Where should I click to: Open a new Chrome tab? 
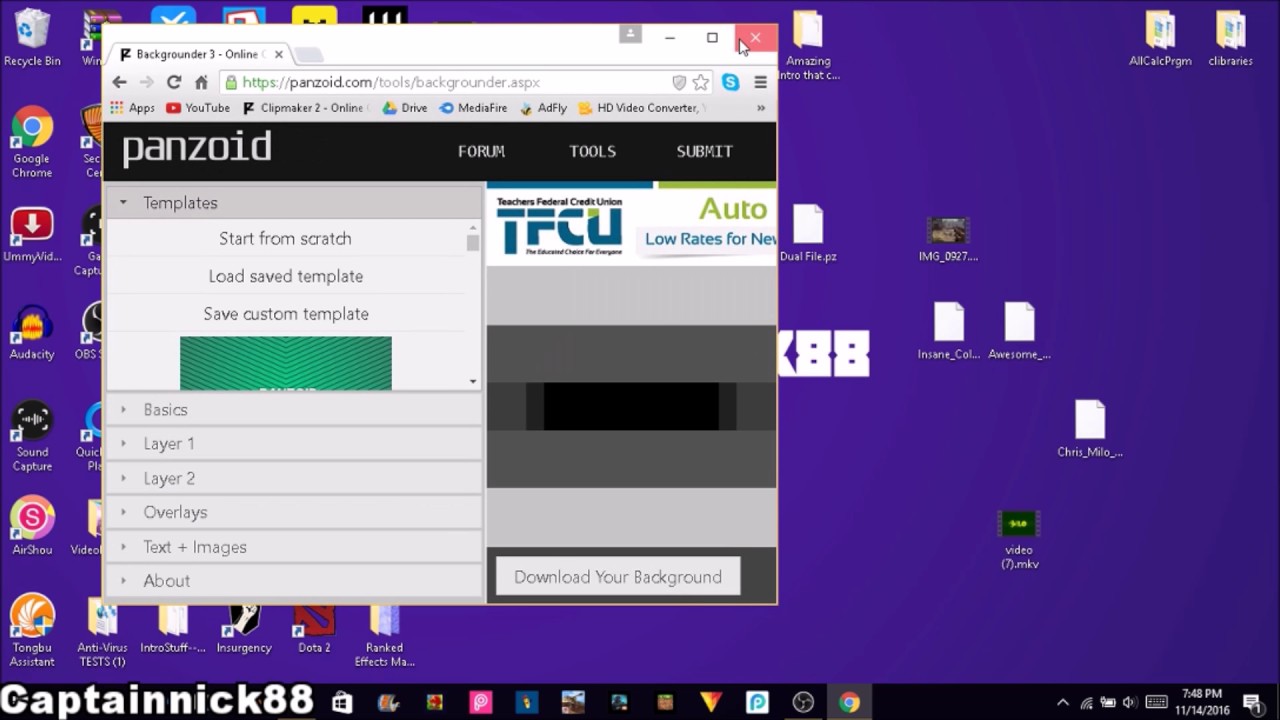pos(309,54)
